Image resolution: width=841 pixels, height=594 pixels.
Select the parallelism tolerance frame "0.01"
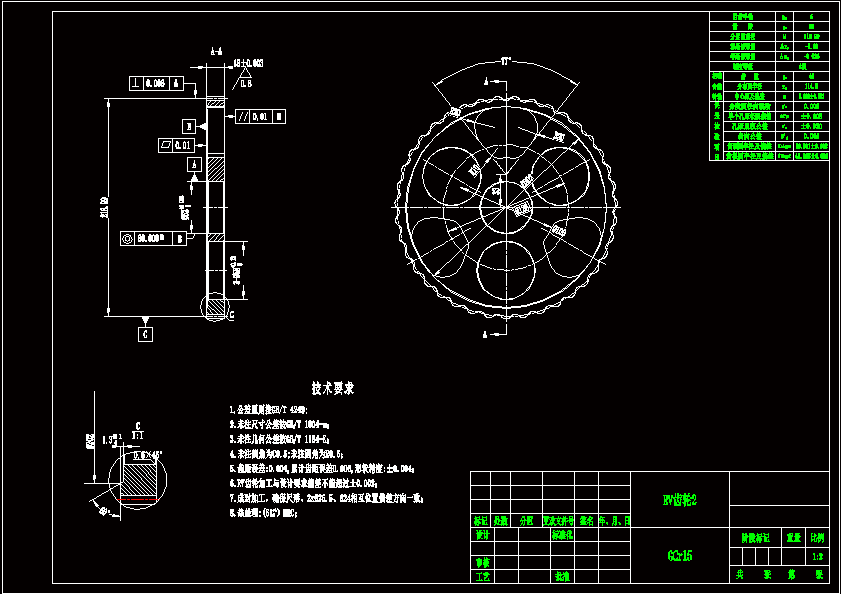point(261,116)
